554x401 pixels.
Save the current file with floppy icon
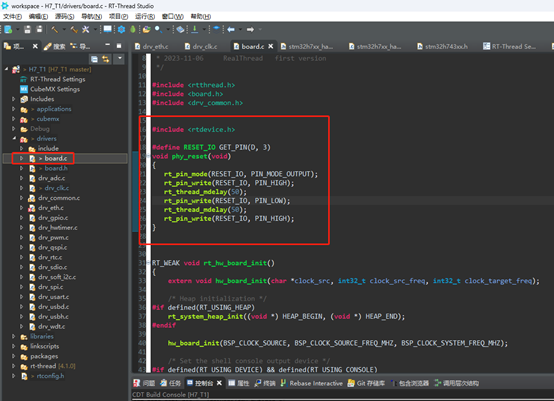coord(27,30)
